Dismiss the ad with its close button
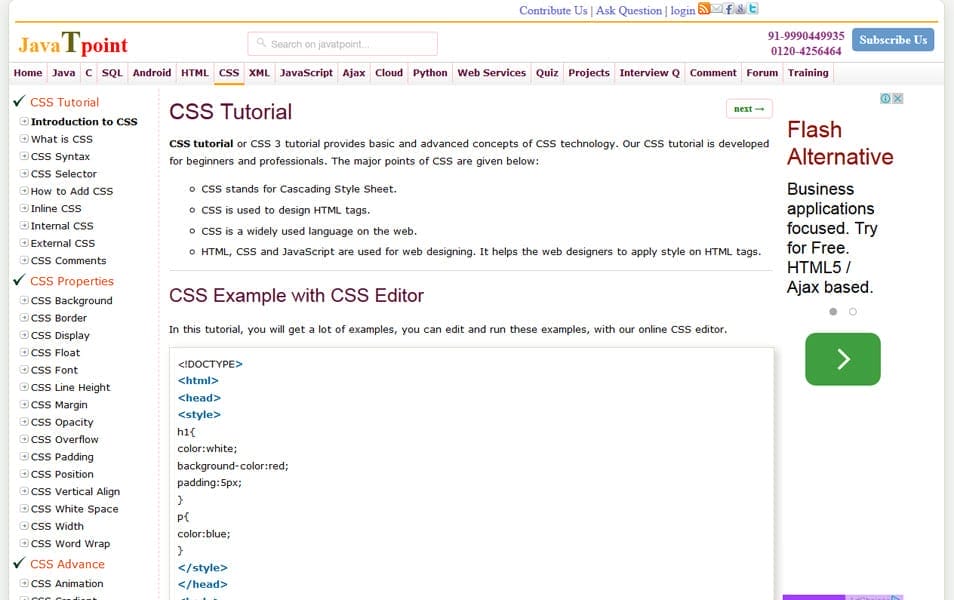 (x=898, y=98)
